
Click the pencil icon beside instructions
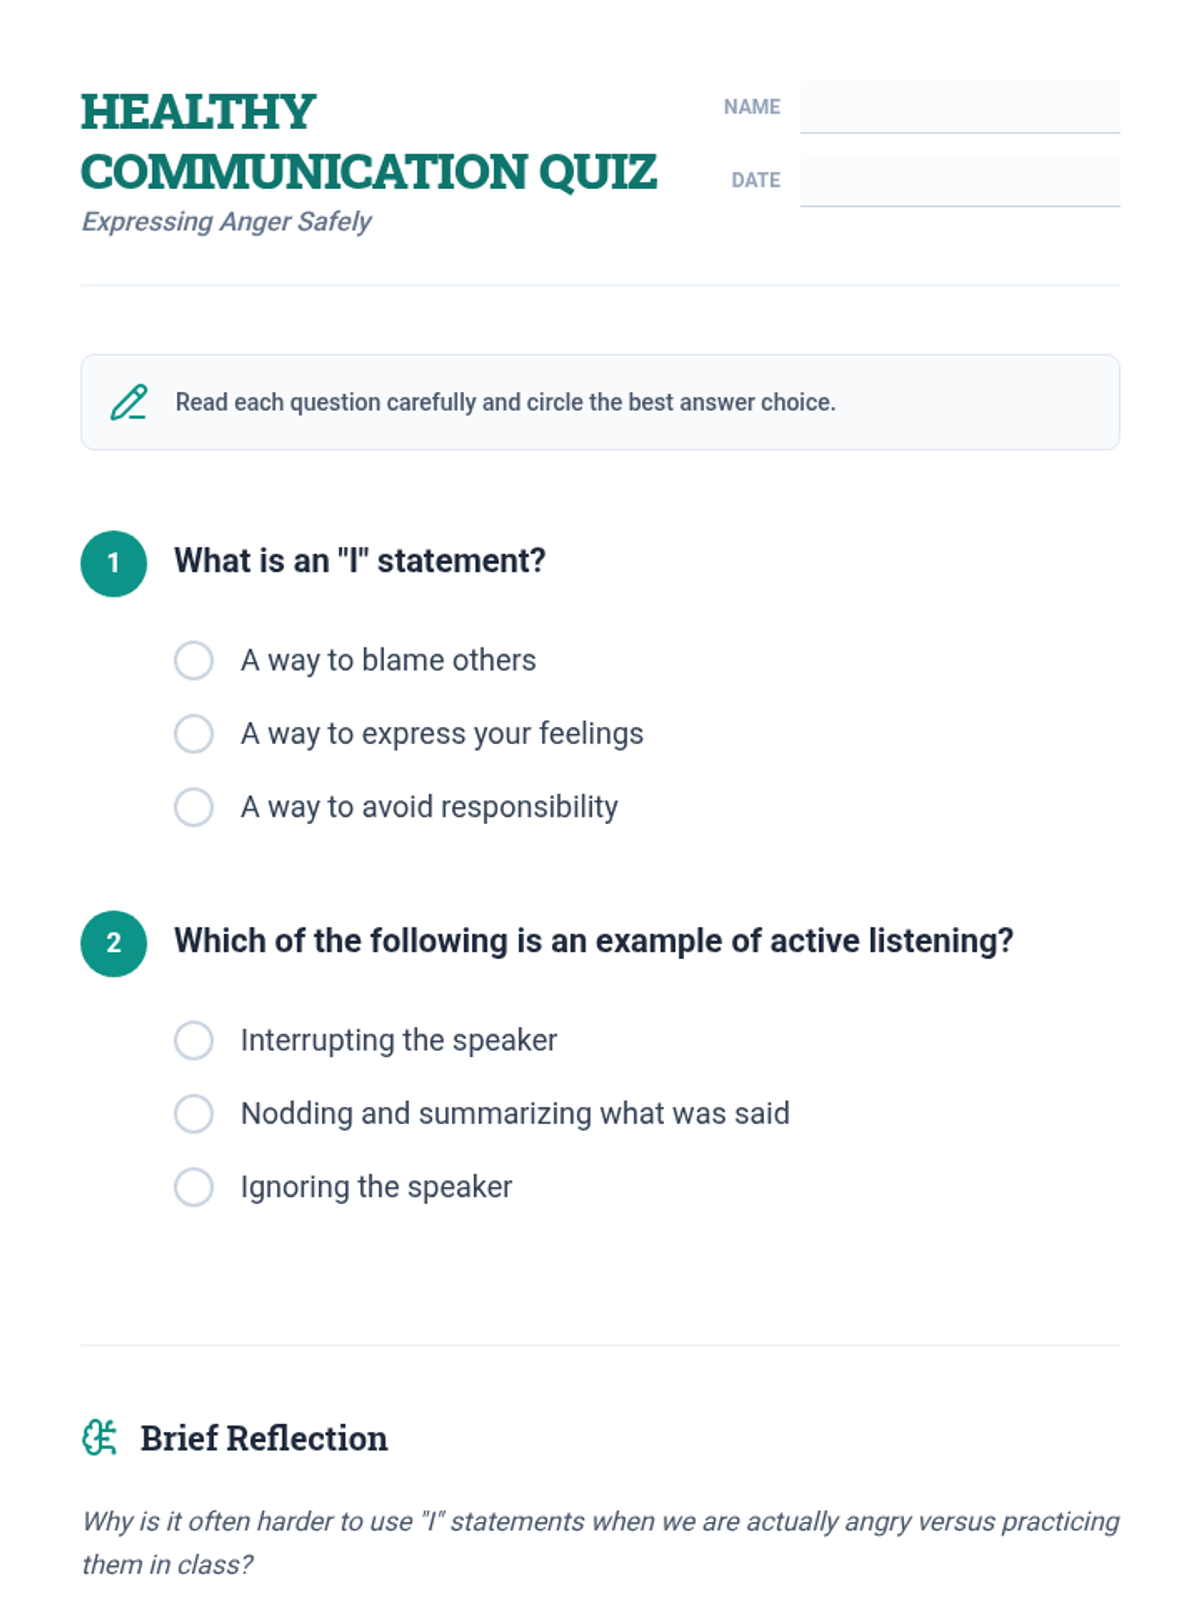pos(128,402)
